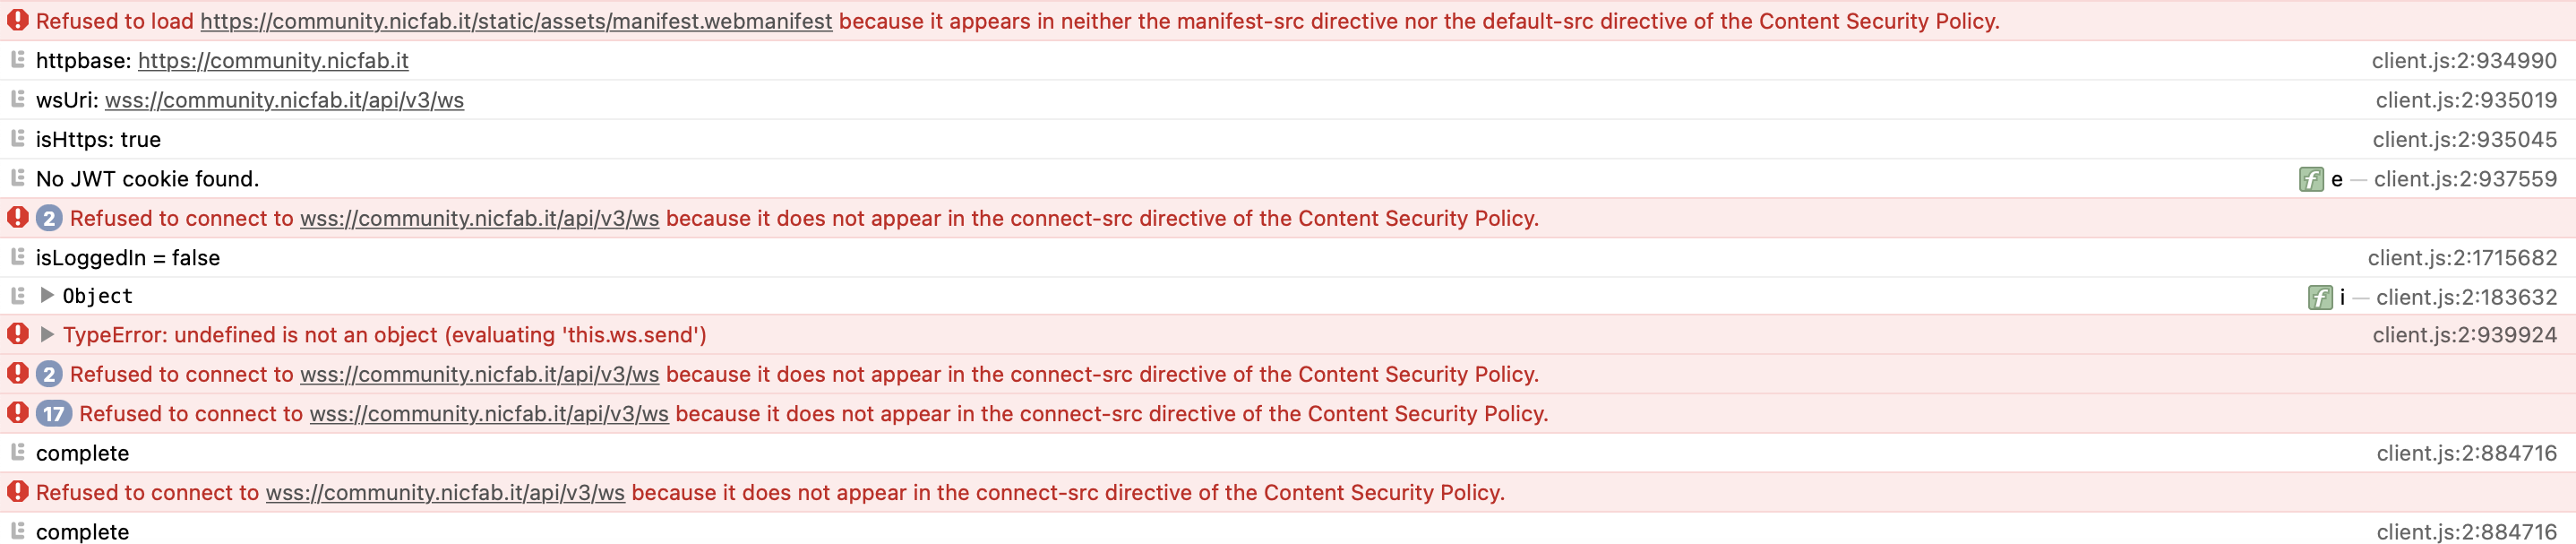
Task: Click the error icon on the manifest.webmanifest CSP message
Action: pyautogui.click(x=16, y=18)
